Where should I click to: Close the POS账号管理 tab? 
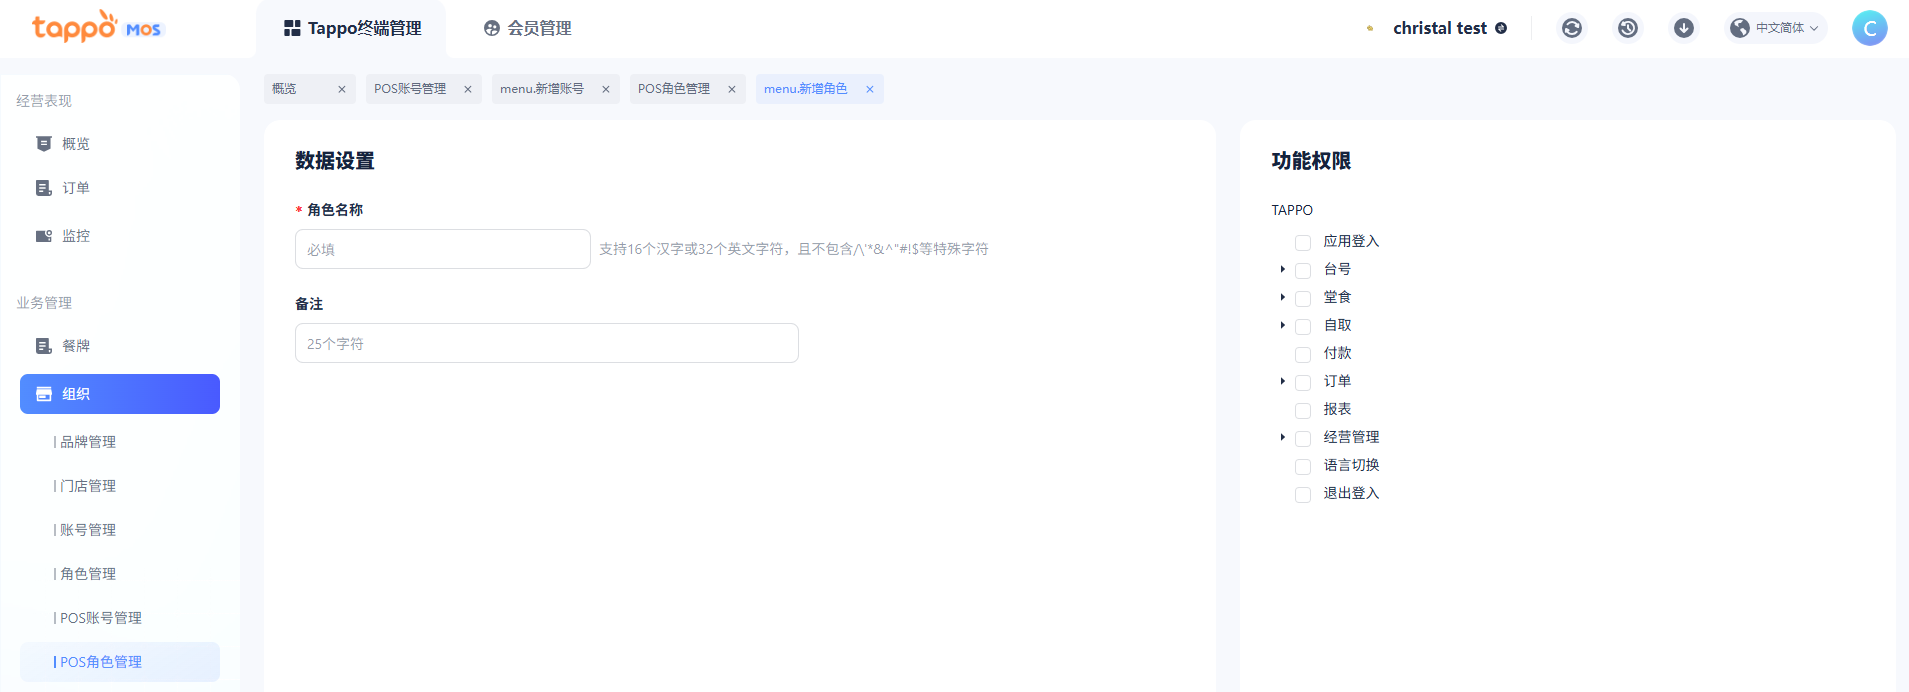pos(467,89)
